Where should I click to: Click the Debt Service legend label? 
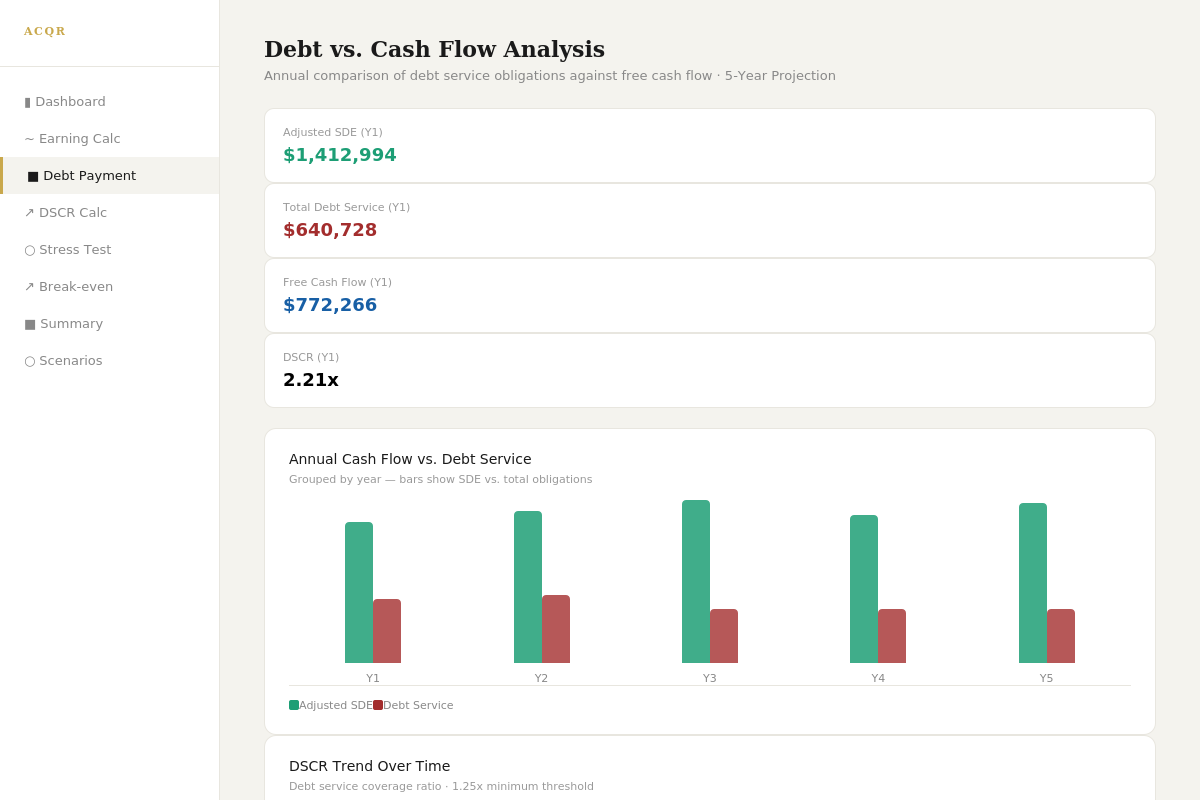pyautogui.click(x=418, y=705)
